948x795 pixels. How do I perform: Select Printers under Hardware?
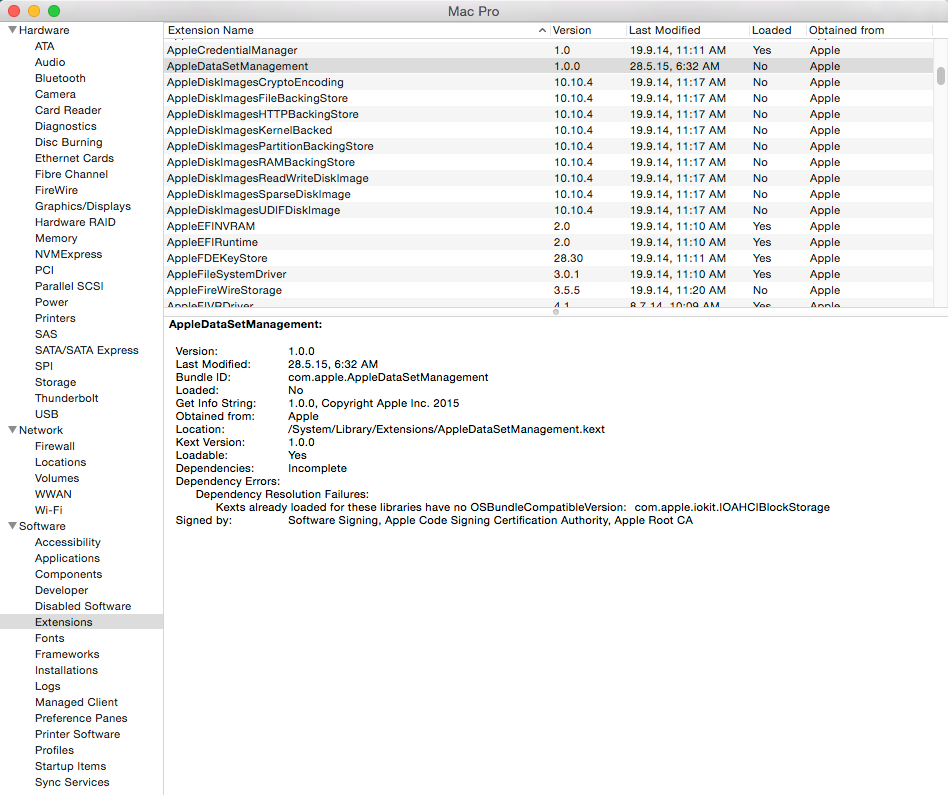click(56, 318)
